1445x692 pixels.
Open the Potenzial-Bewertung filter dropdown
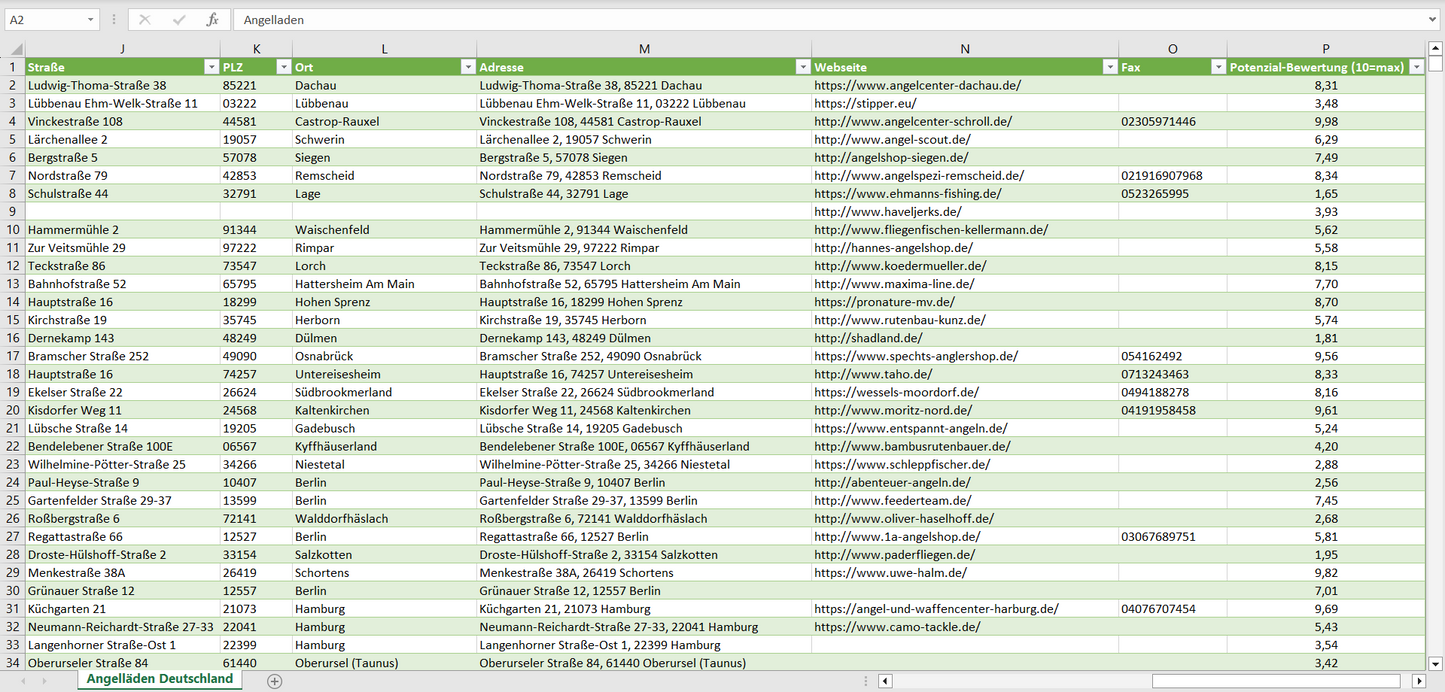pyautogui.click(x=1416, y=67)
